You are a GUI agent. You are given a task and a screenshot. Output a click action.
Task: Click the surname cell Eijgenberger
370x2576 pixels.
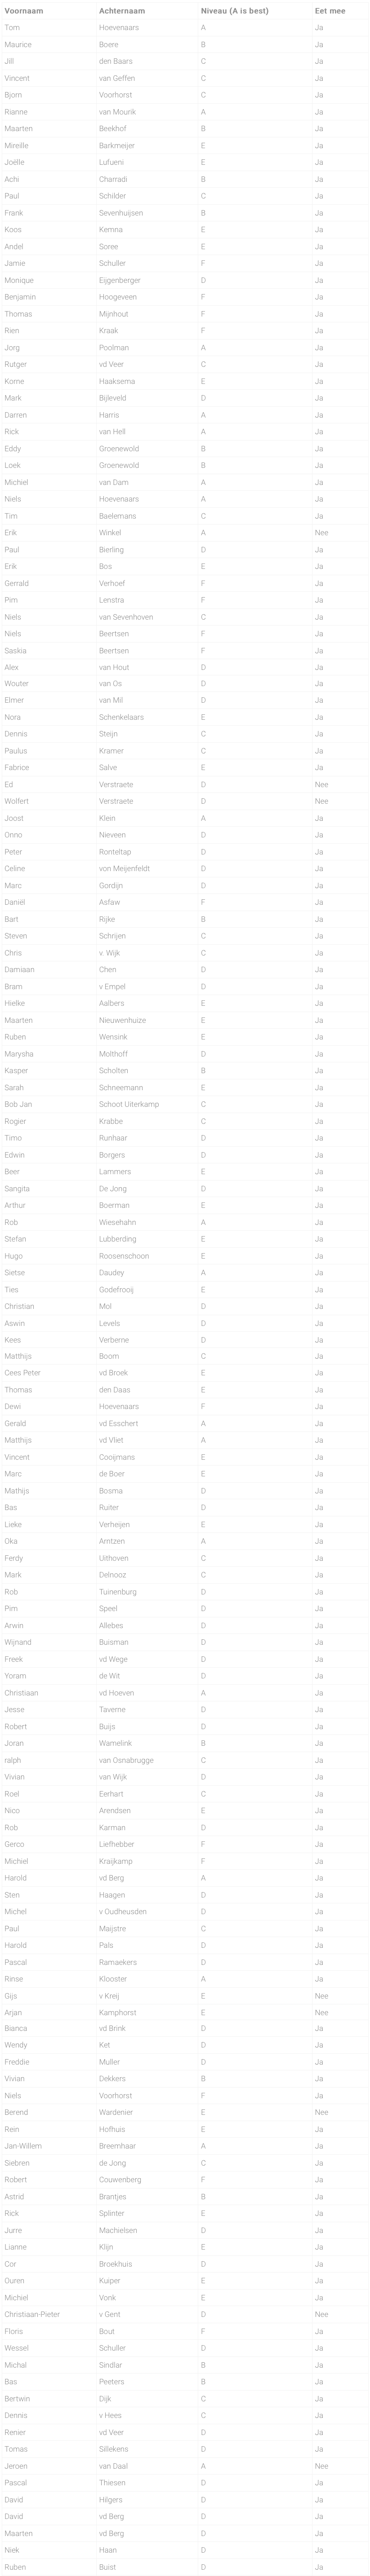pos(120,280)
